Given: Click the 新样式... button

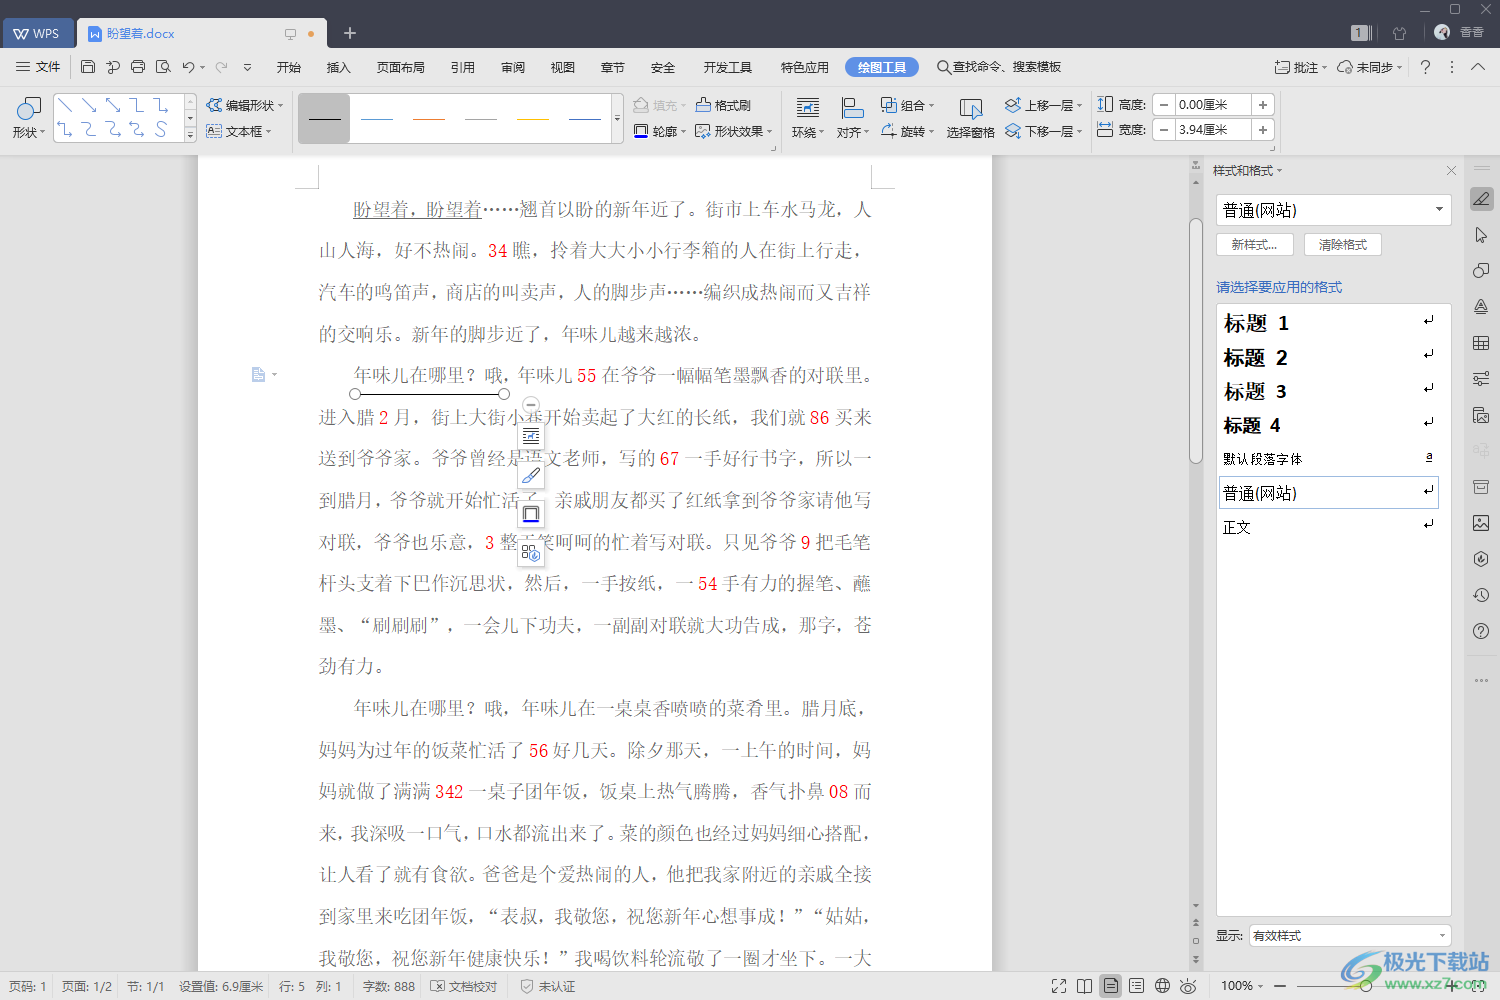Looking at the screenshot, I should point(1255,244).
